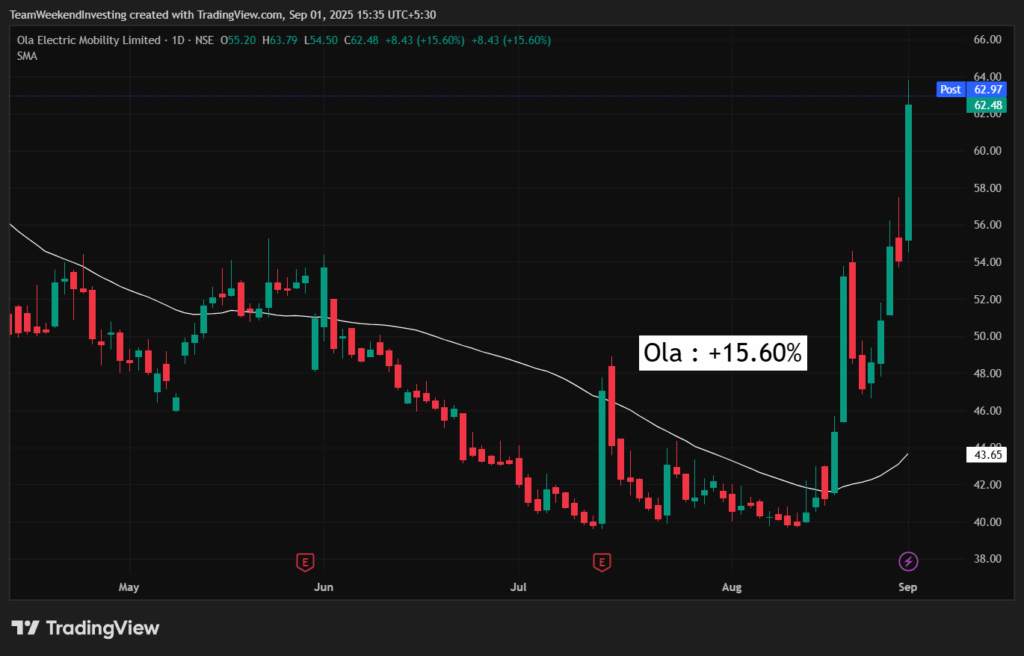Click the TeamWeekendInvesting header caption
The width and height of the screenshot is (1024, 656).
223,14
